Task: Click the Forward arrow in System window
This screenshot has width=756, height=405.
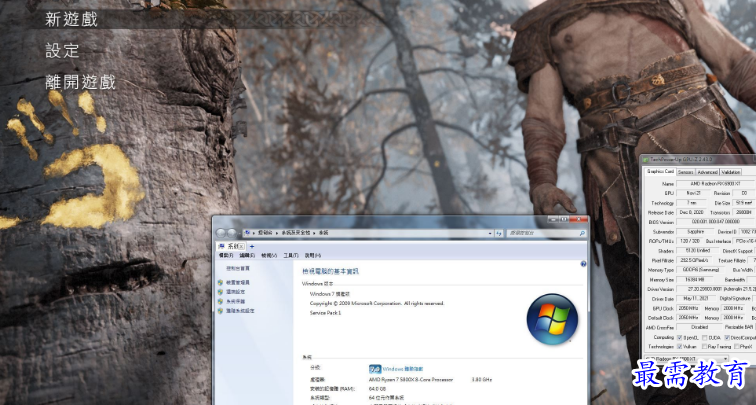Action: [232, 233]
